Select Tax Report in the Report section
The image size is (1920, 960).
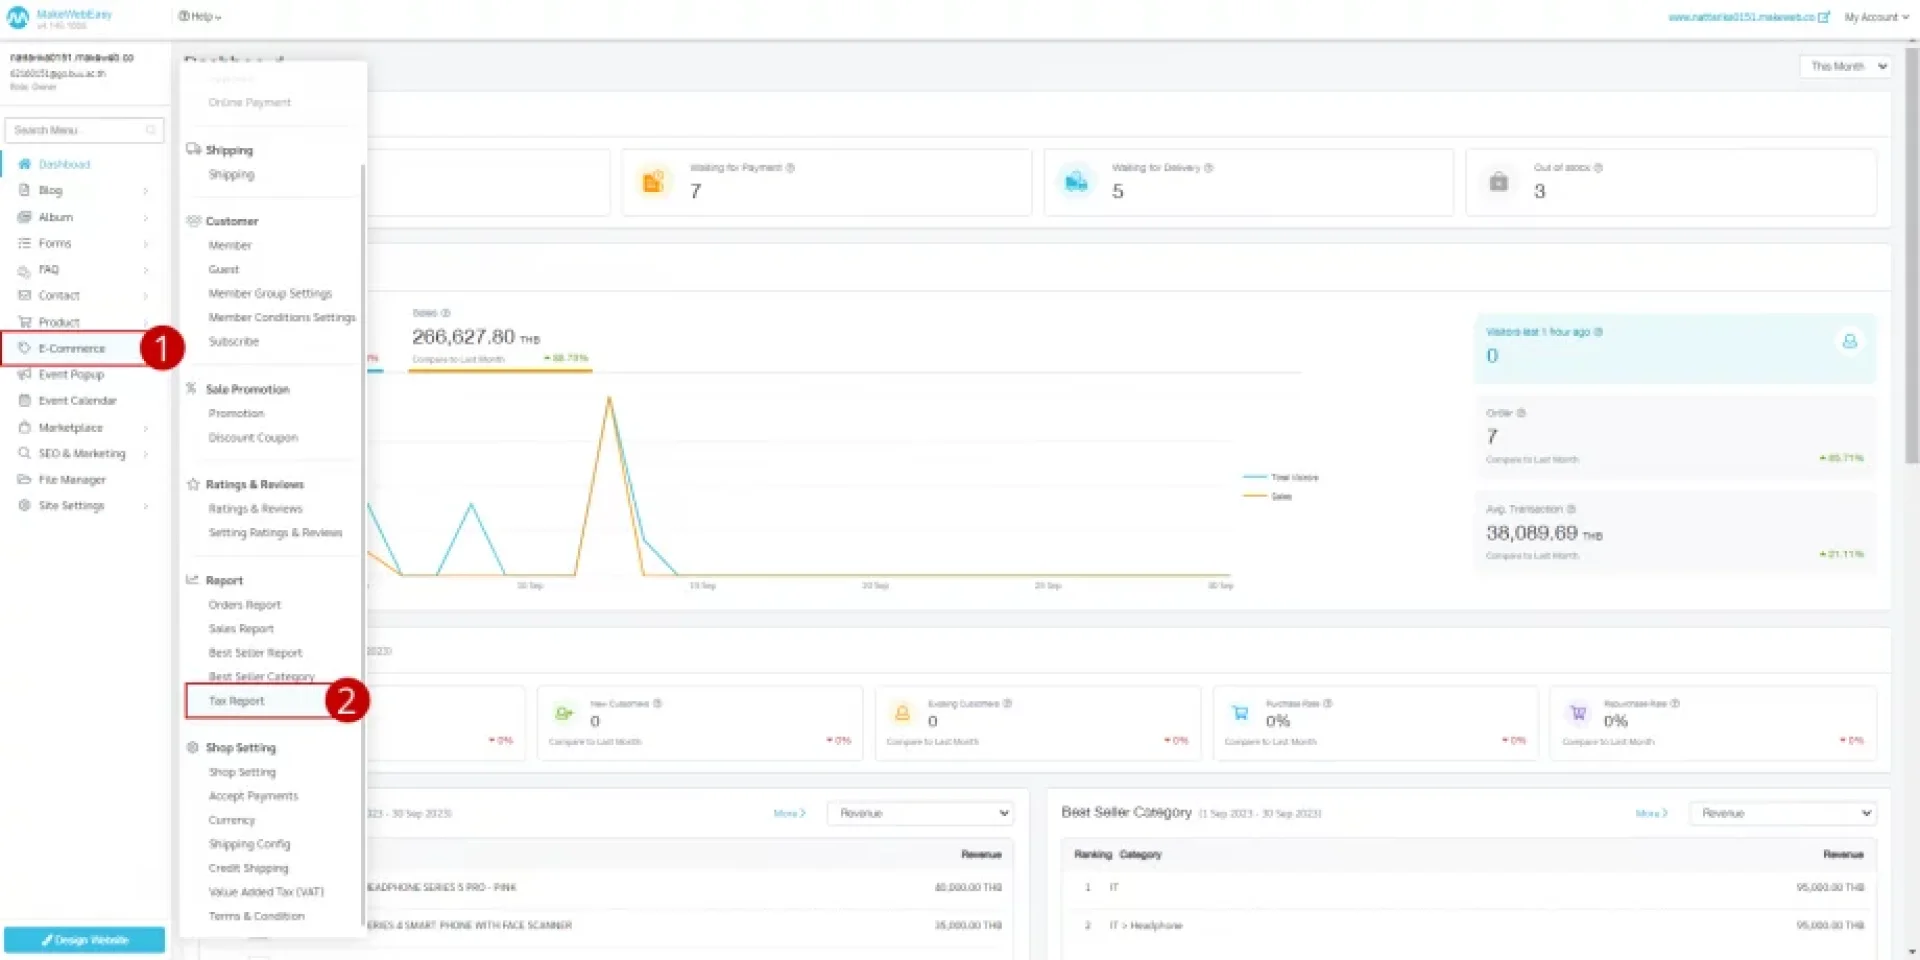(237, 701)
